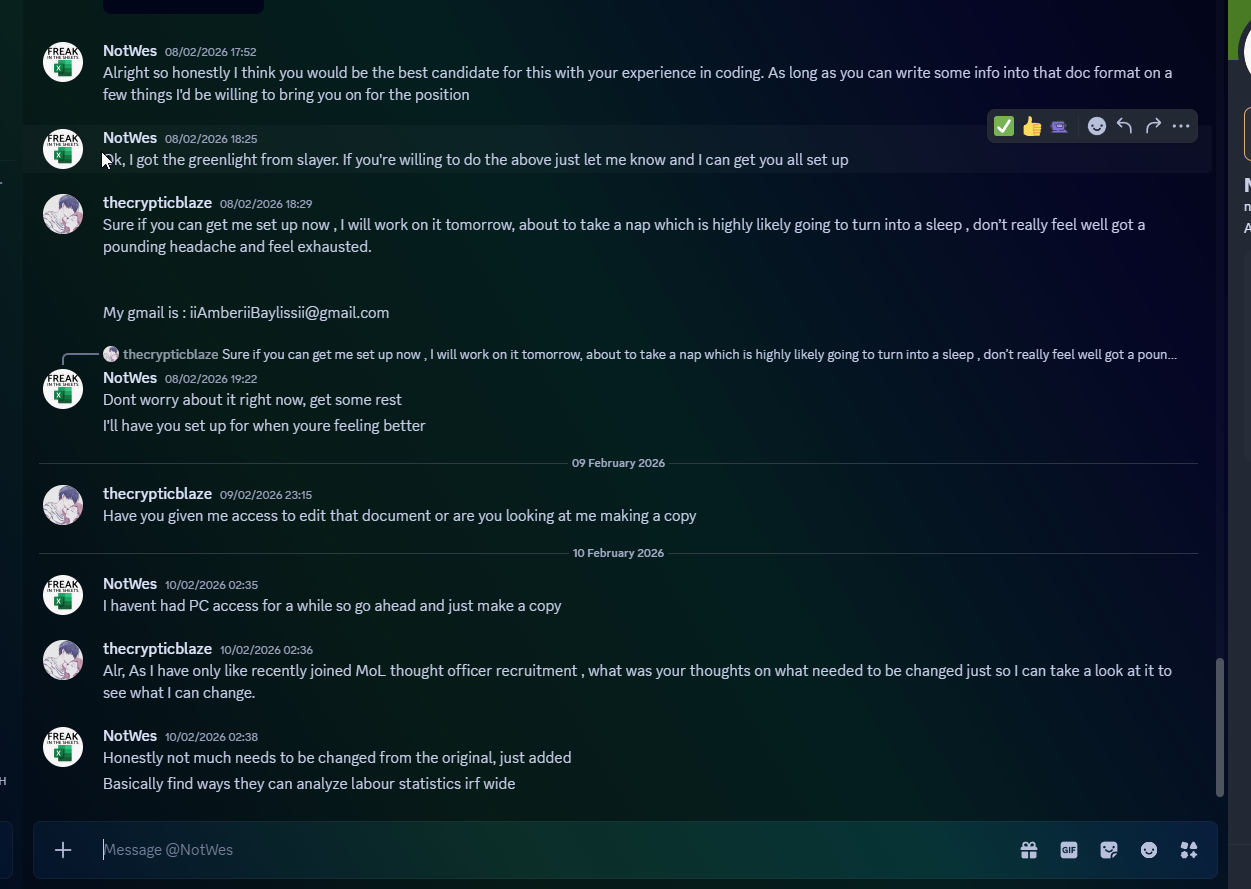The width and height of the screenshot is (1251, 889).
Task: Forward the hovered message
Action: 1153,126
